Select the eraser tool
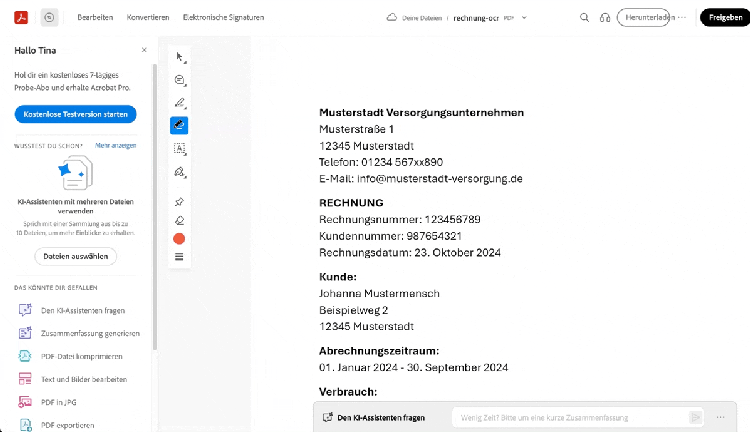This screenshot has width=750, height=432. click(179, 221)
